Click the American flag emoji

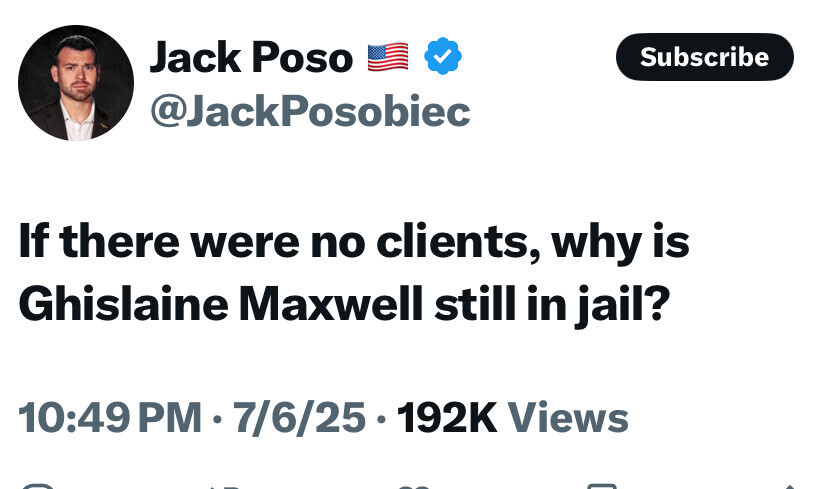(388, 58)
